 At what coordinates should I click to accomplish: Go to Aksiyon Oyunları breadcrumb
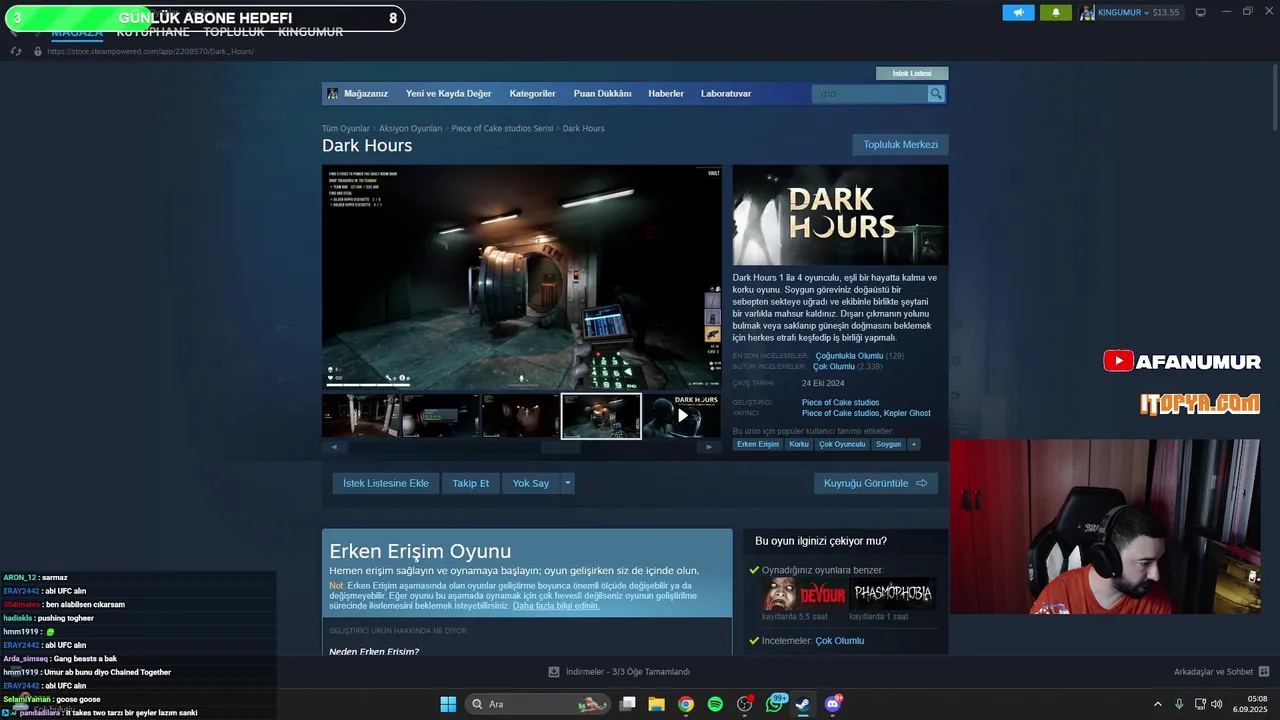pos(410,128)
